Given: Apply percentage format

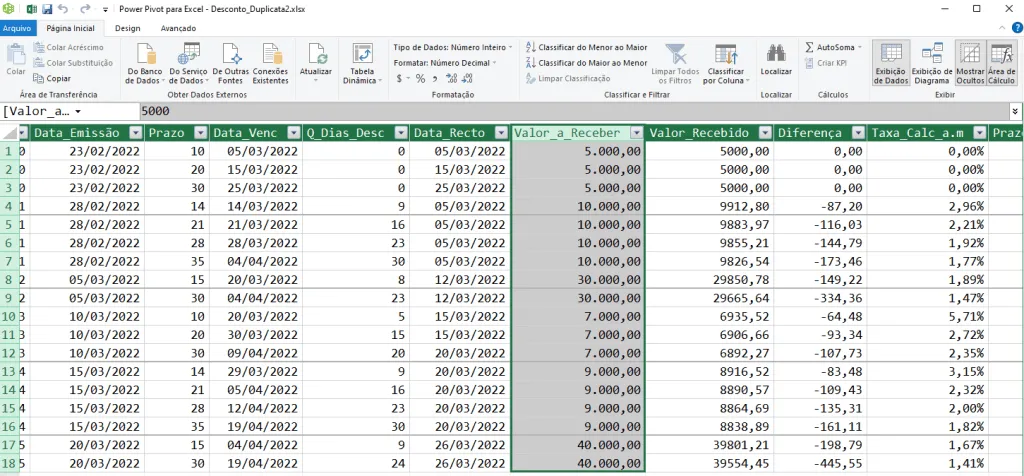Looking at the screenshot, I should [x=420, y=78].
